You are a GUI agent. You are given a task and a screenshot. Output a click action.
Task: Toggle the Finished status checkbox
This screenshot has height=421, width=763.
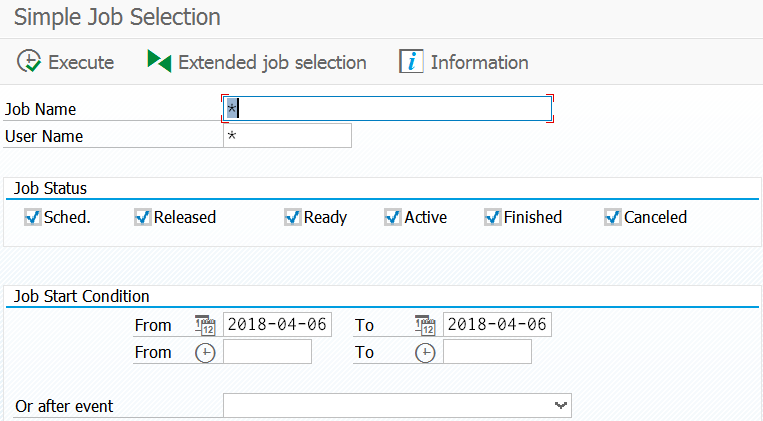[493, 217]
